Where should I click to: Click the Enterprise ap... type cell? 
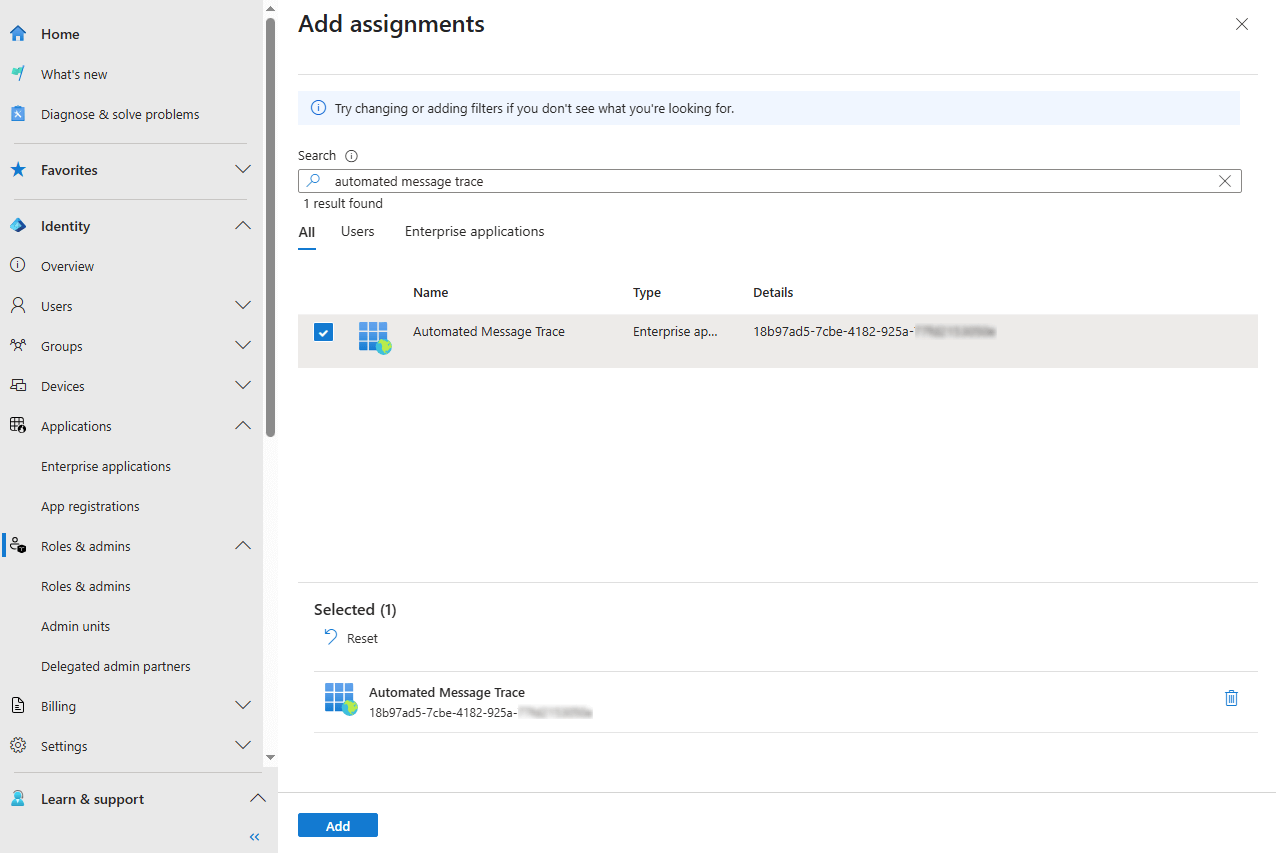(x=675, y=332)
